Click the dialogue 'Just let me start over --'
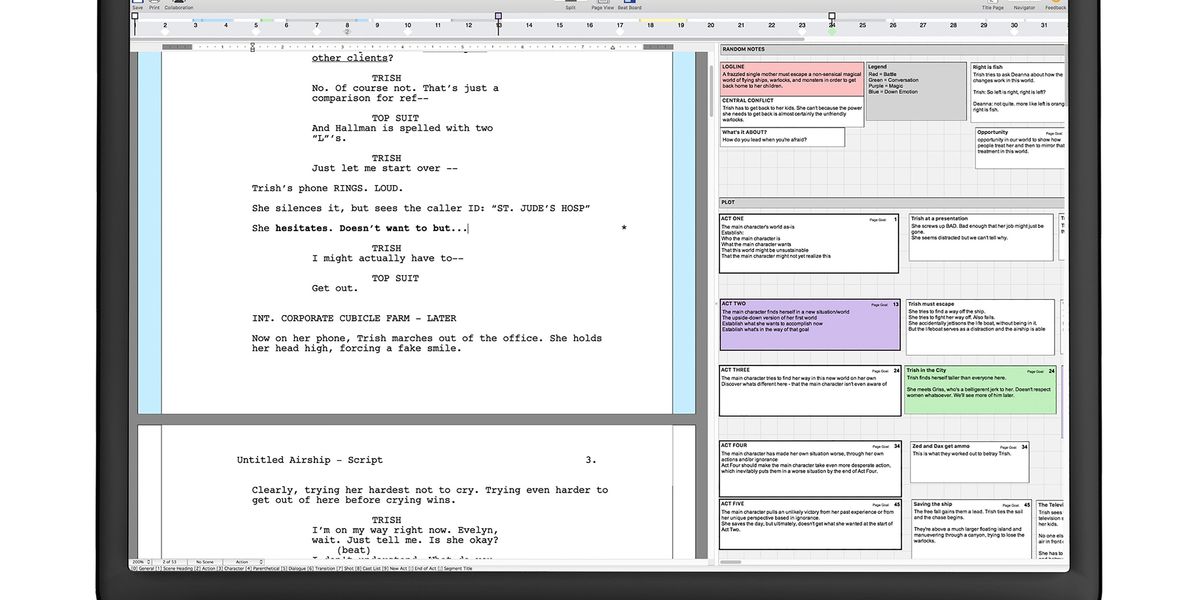 coord(385,168)
